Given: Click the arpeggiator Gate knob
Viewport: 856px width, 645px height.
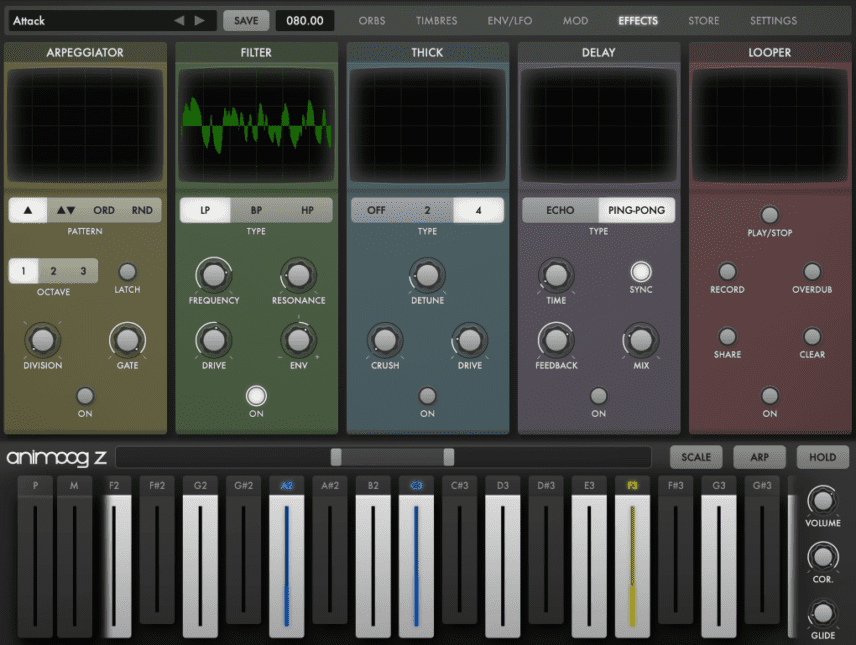Looking at the screenshot, I should pyautogui.click(x=127, y=340).
